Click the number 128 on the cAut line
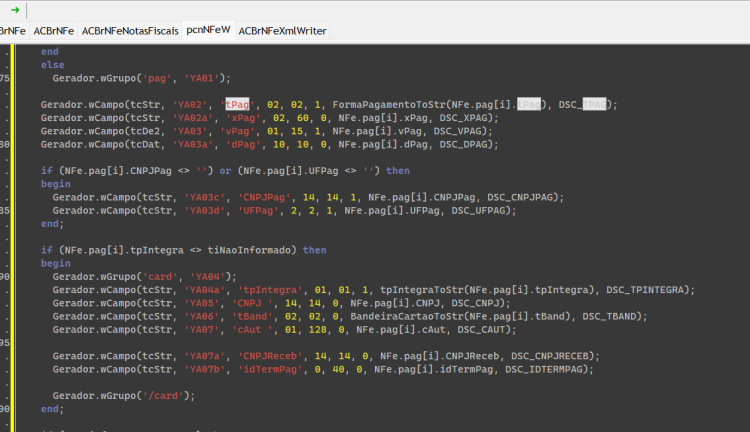 click(x=318, y=329)
